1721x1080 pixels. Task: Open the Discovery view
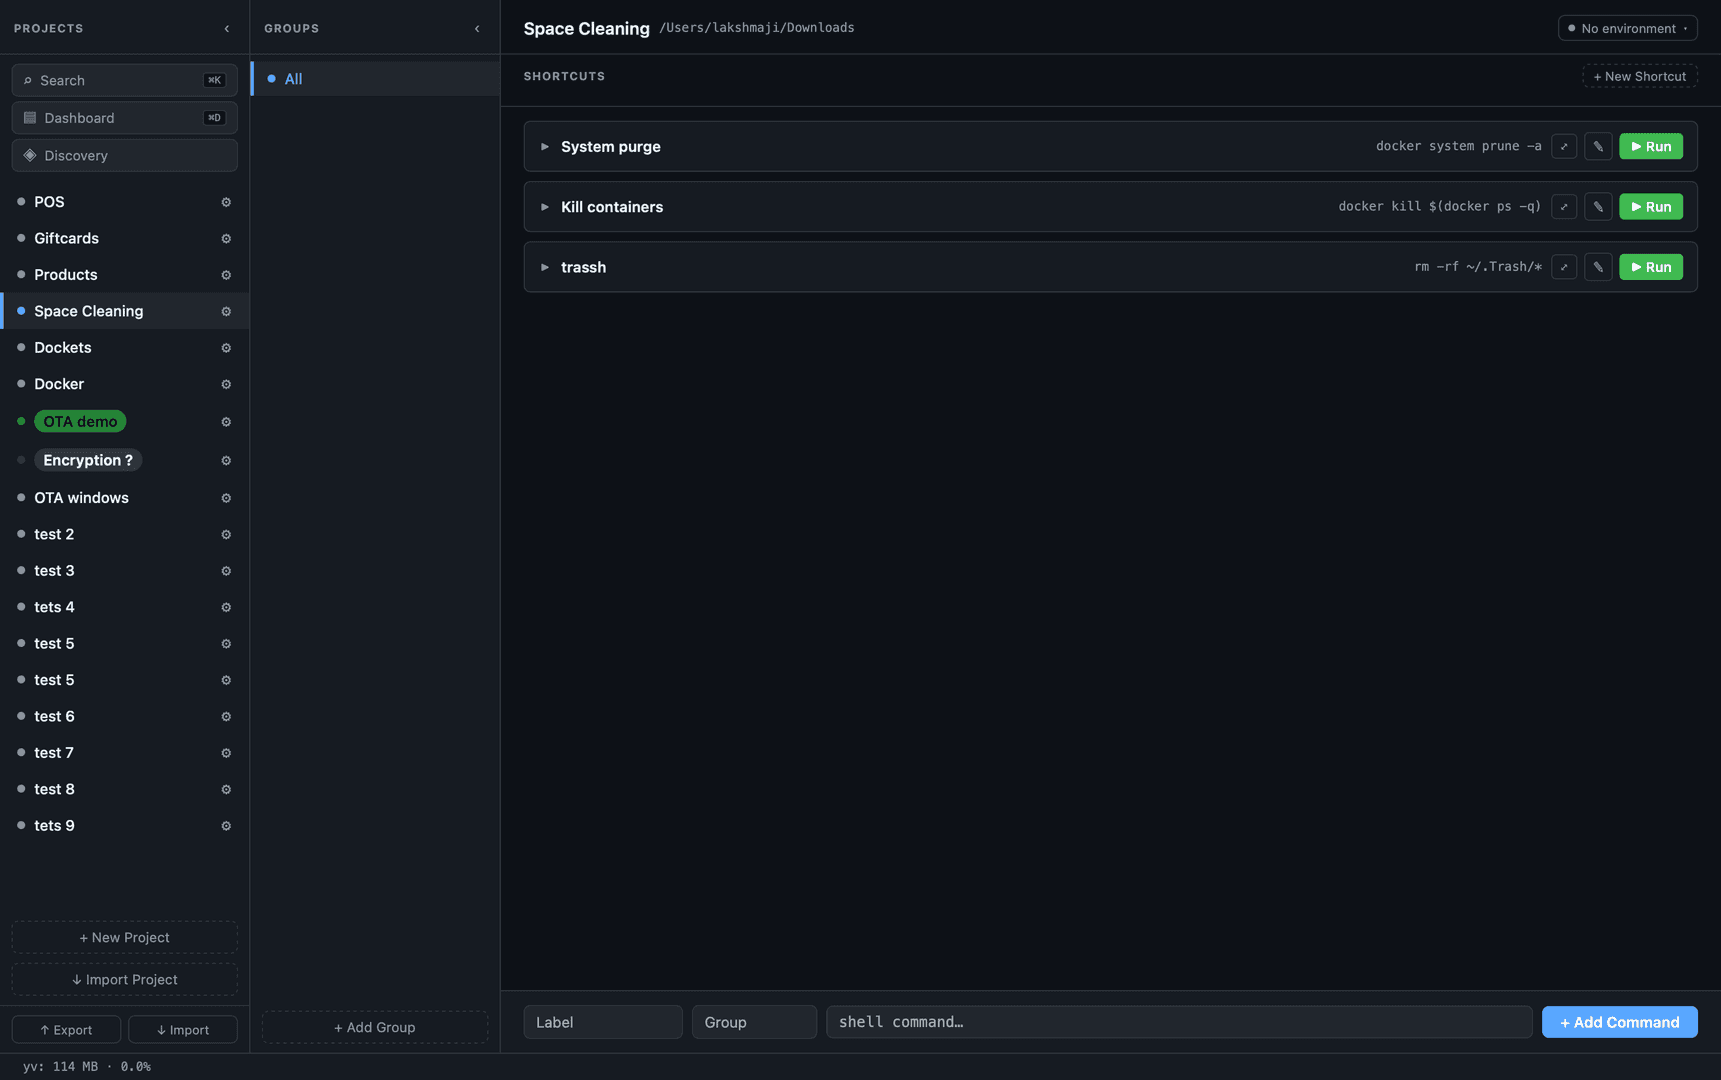coord(125,155)
